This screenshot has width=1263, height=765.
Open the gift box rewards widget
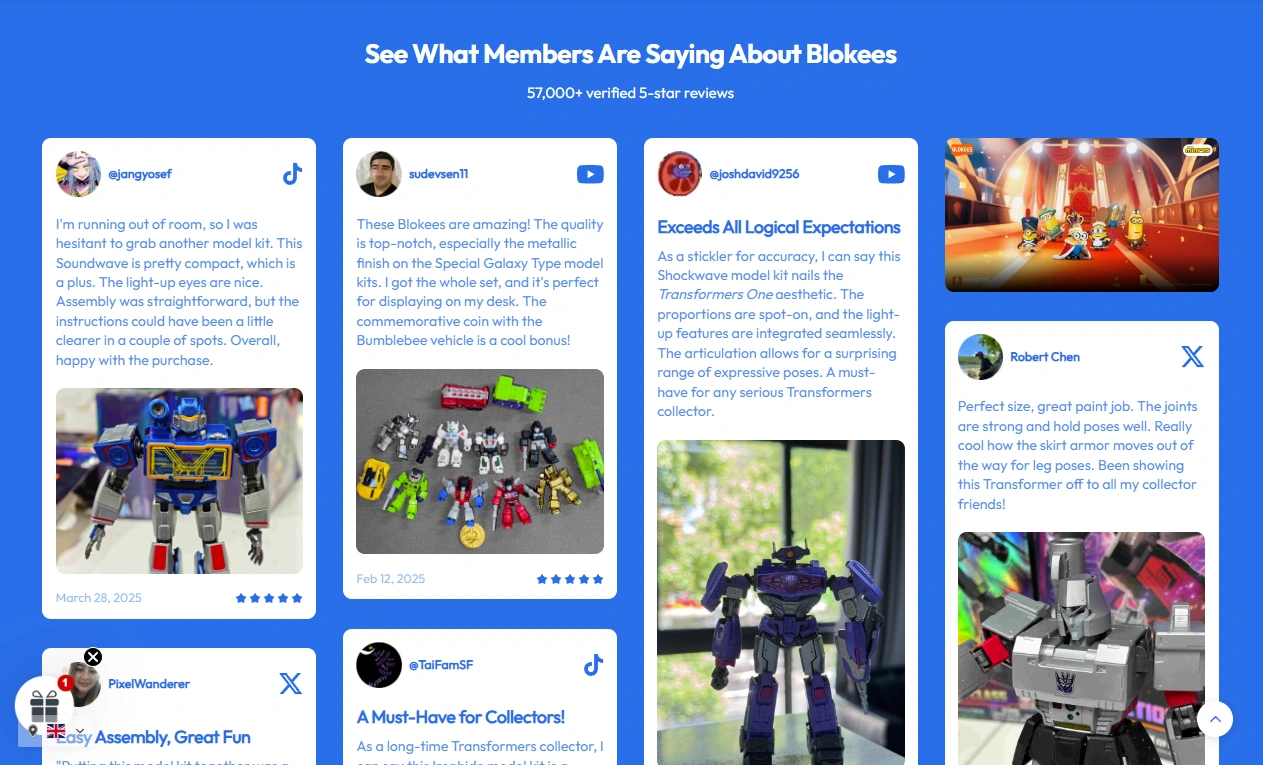(x=44, y=706)
